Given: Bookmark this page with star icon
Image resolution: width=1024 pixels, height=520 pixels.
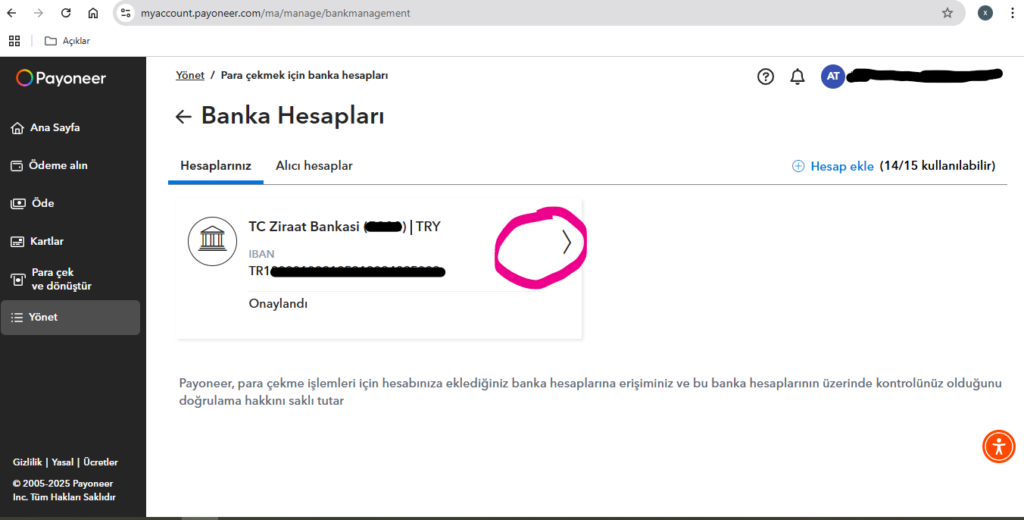Looking at the screenshot, I should pos(947,13).
